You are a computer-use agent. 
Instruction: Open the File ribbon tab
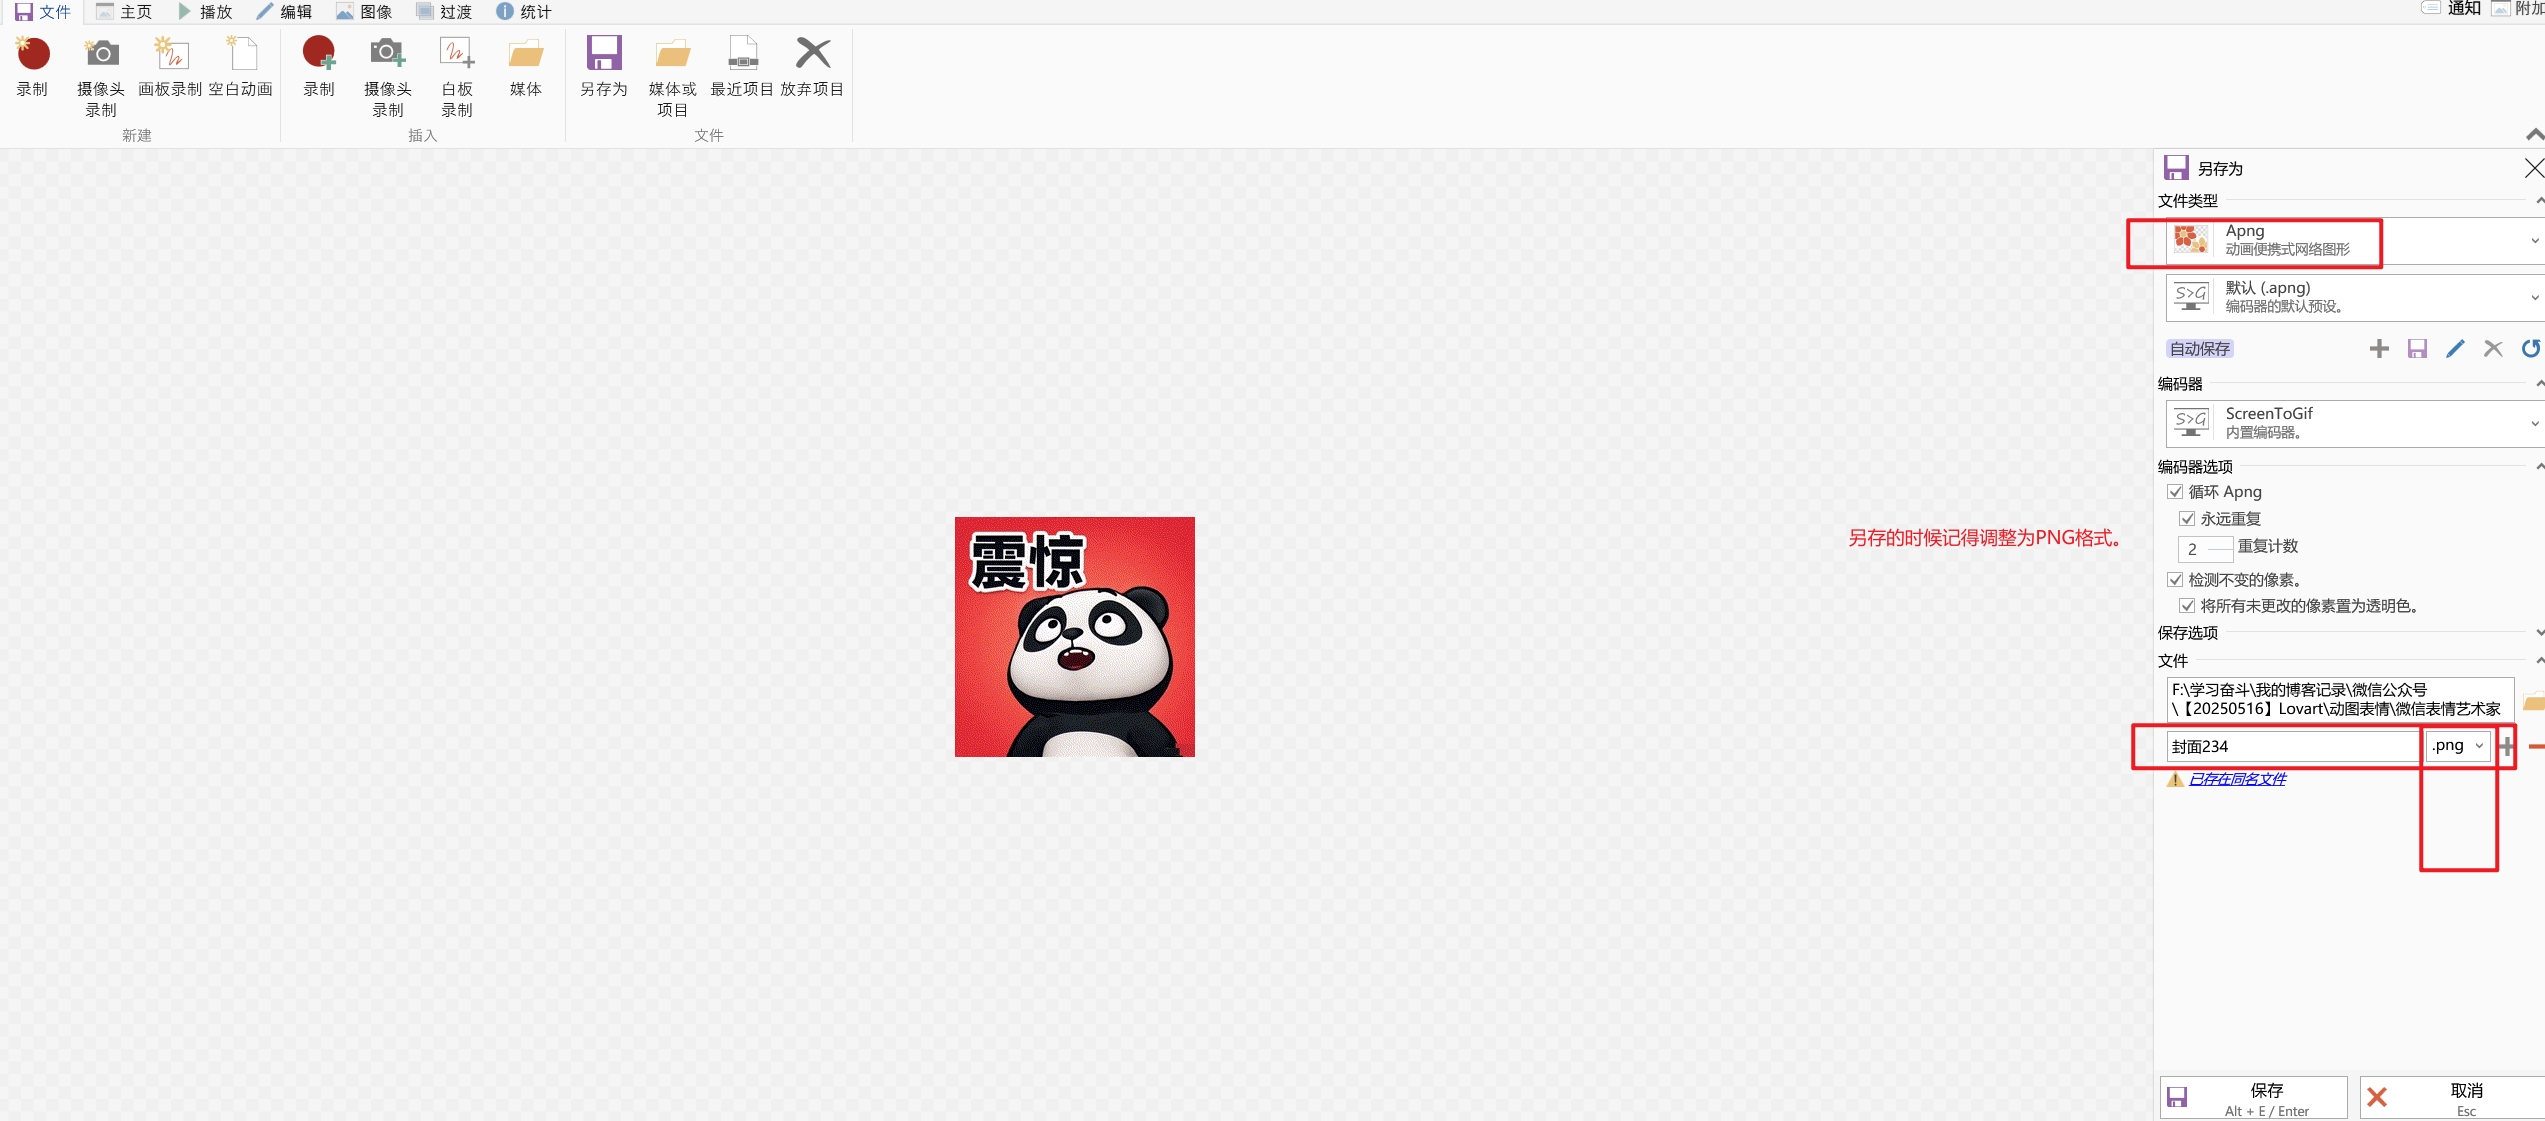tap(43, 11)
